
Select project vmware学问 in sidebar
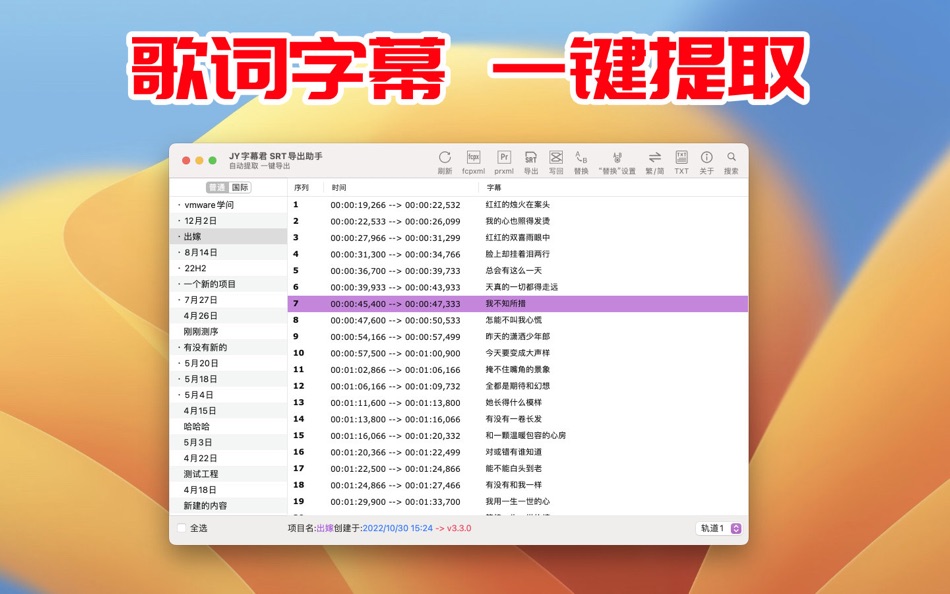(228, 205)
